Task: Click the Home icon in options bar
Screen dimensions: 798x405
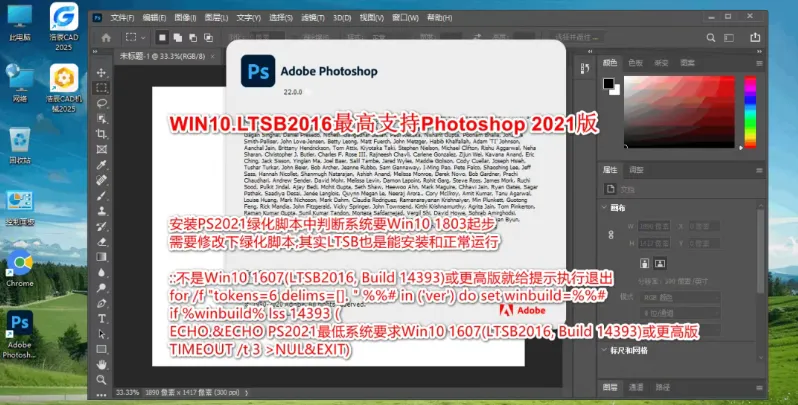Action: (106, 38)
